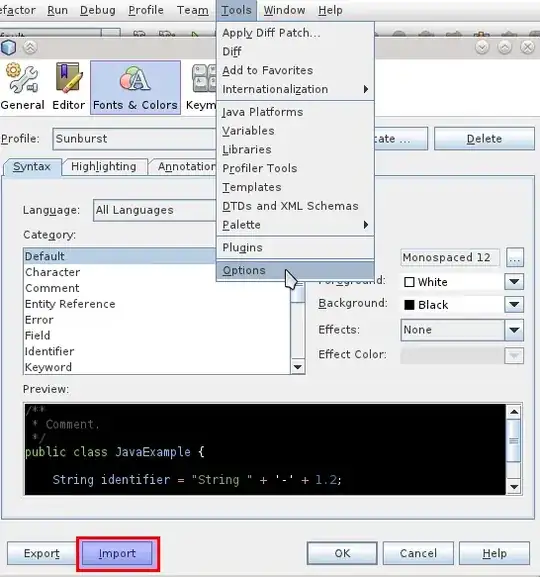Select Keyword category in list
Viewport: 540px width, 577px height.
(x=157, y=367)
